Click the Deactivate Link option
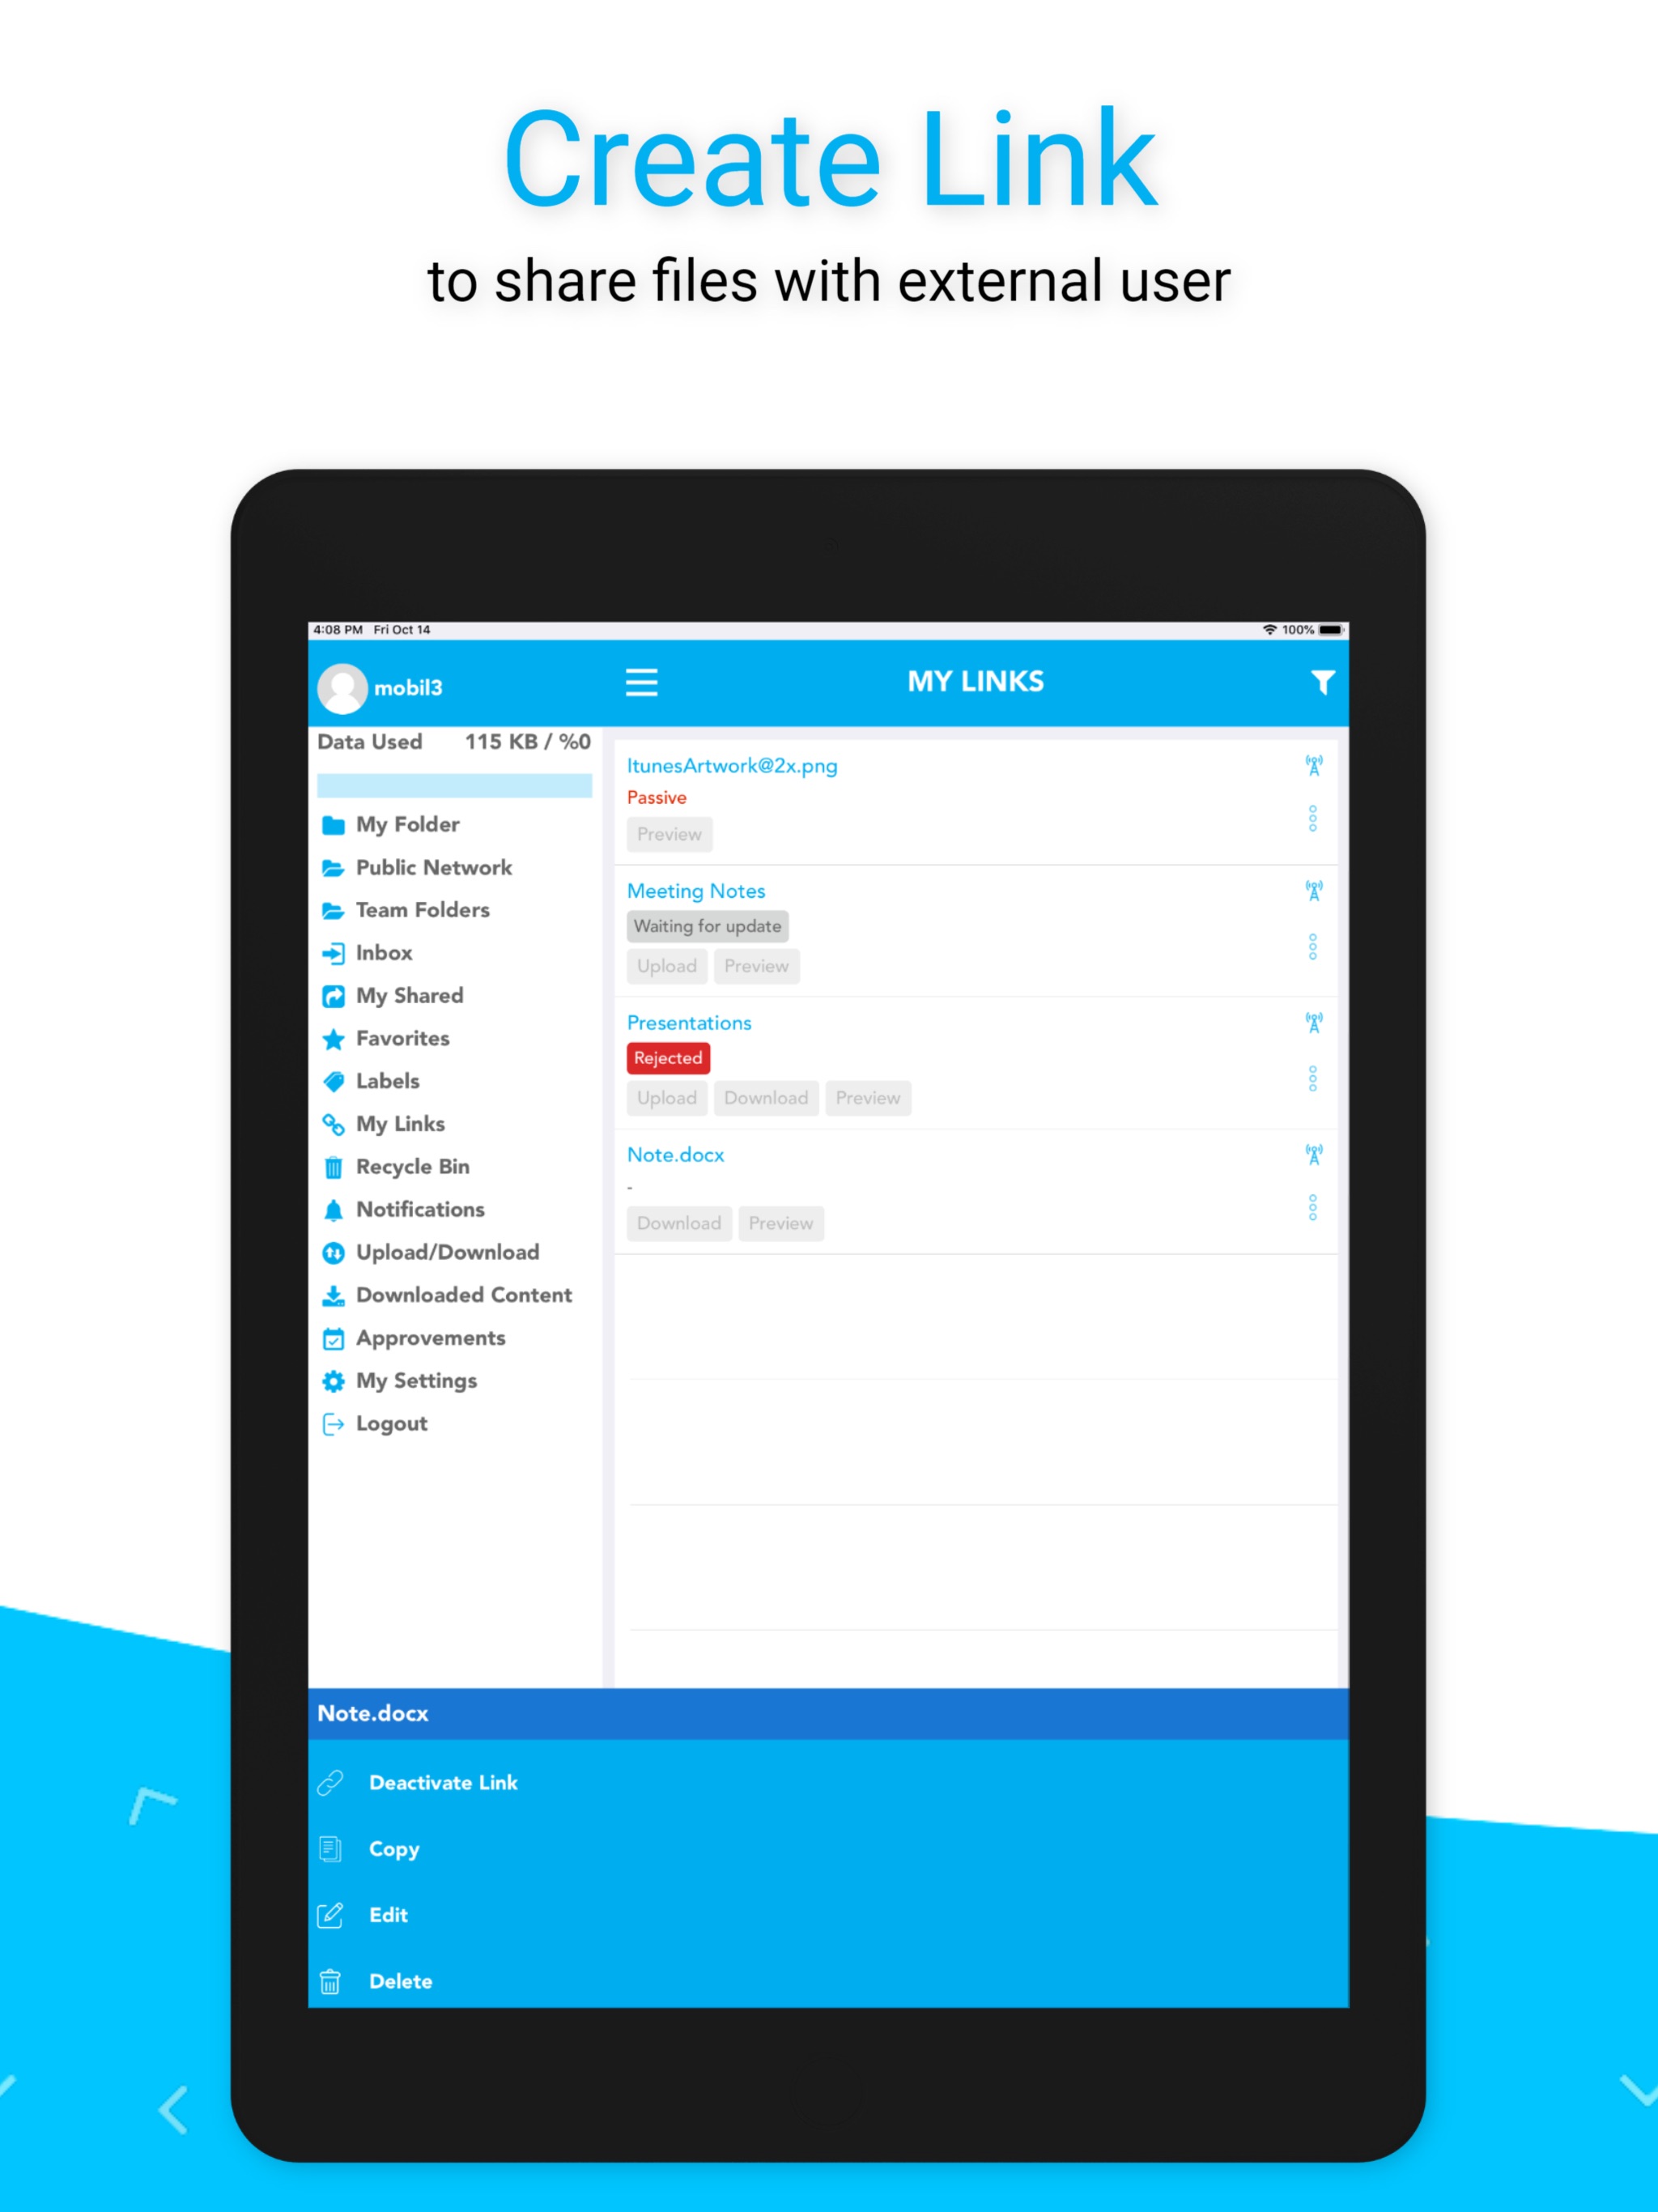Screen dimensions: 1658x2212 [x=442, y=1780]
